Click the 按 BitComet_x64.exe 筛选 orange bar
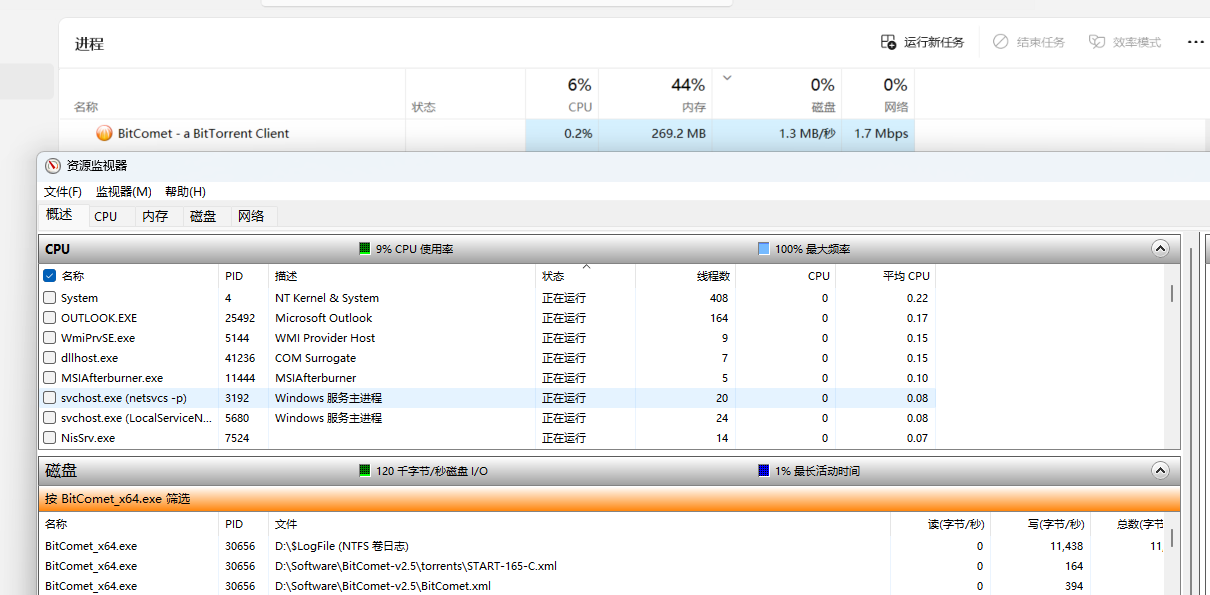 609,498
